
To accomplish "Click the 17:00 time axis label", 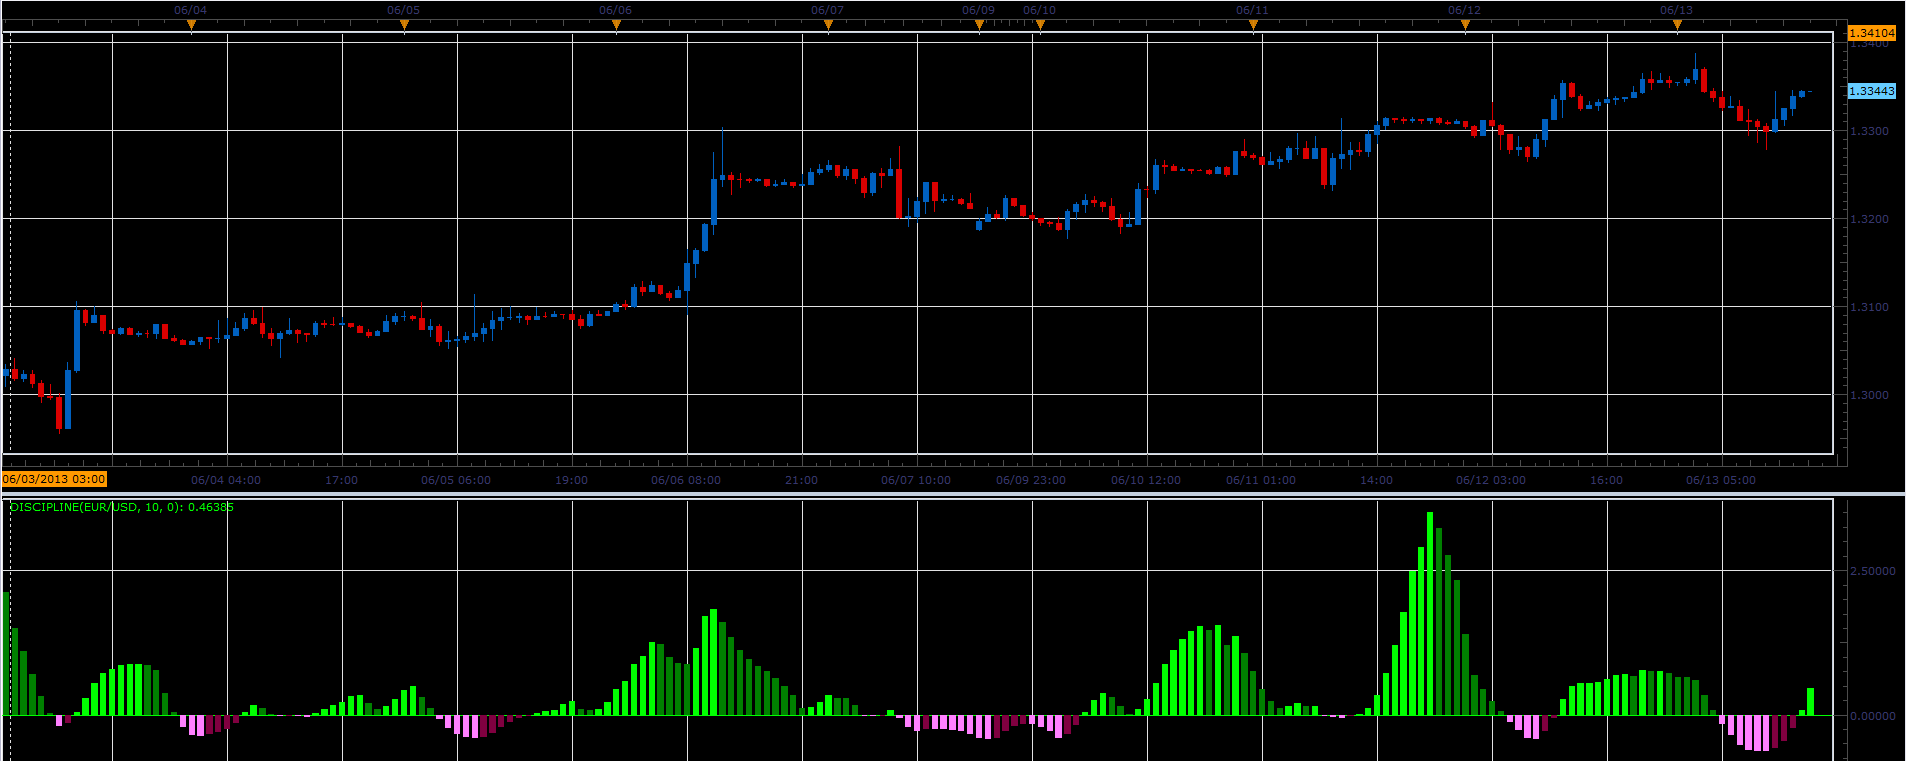I will tap(341, 480).
